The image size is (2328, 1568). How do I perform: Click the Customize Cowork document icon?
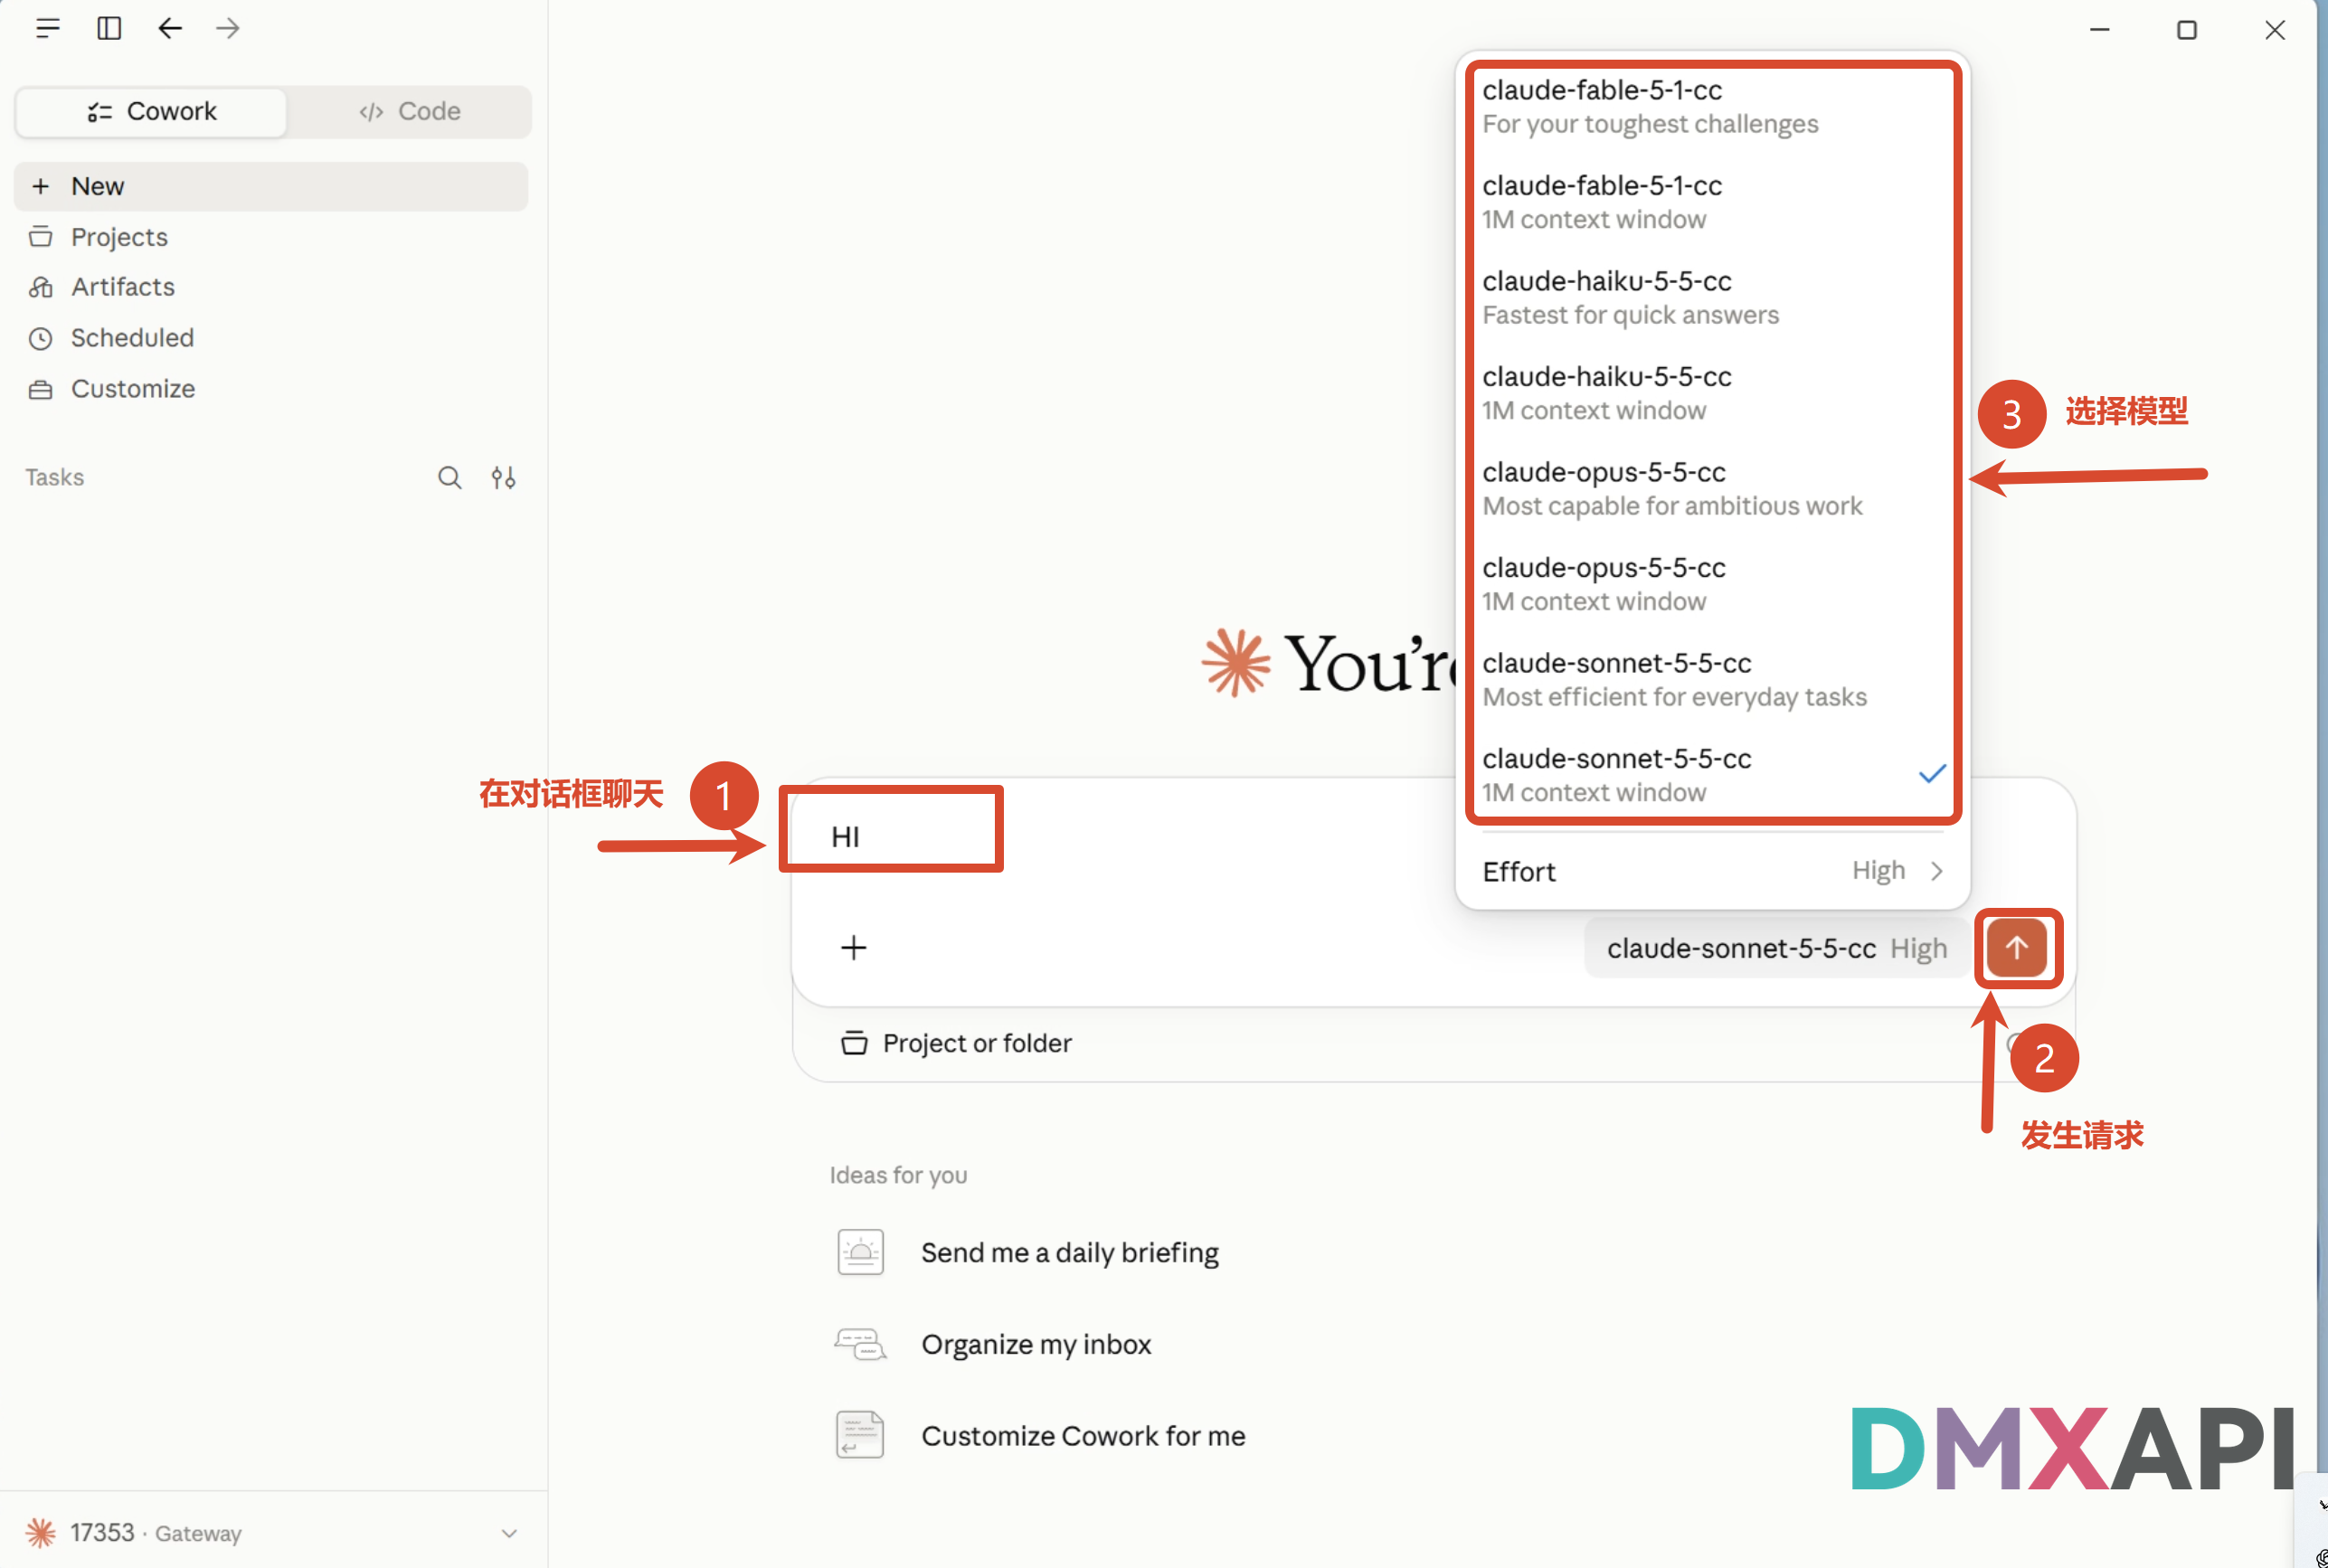point(860,1436)
